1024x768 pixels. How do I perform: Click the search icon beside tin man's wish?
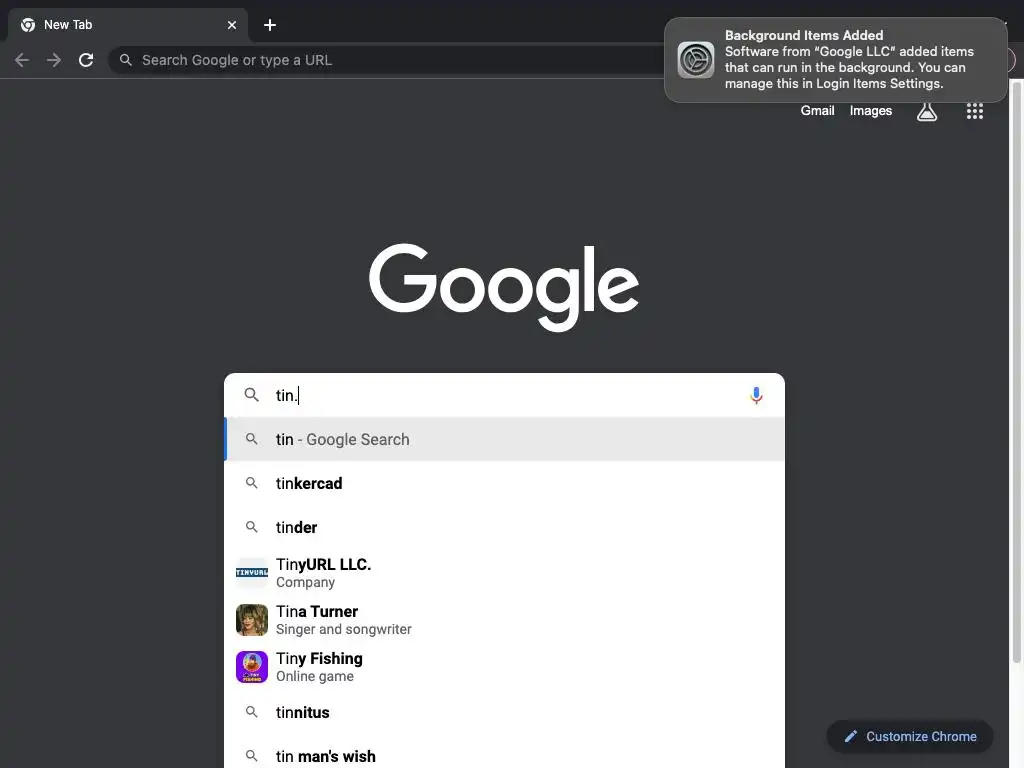click(251, 756)
